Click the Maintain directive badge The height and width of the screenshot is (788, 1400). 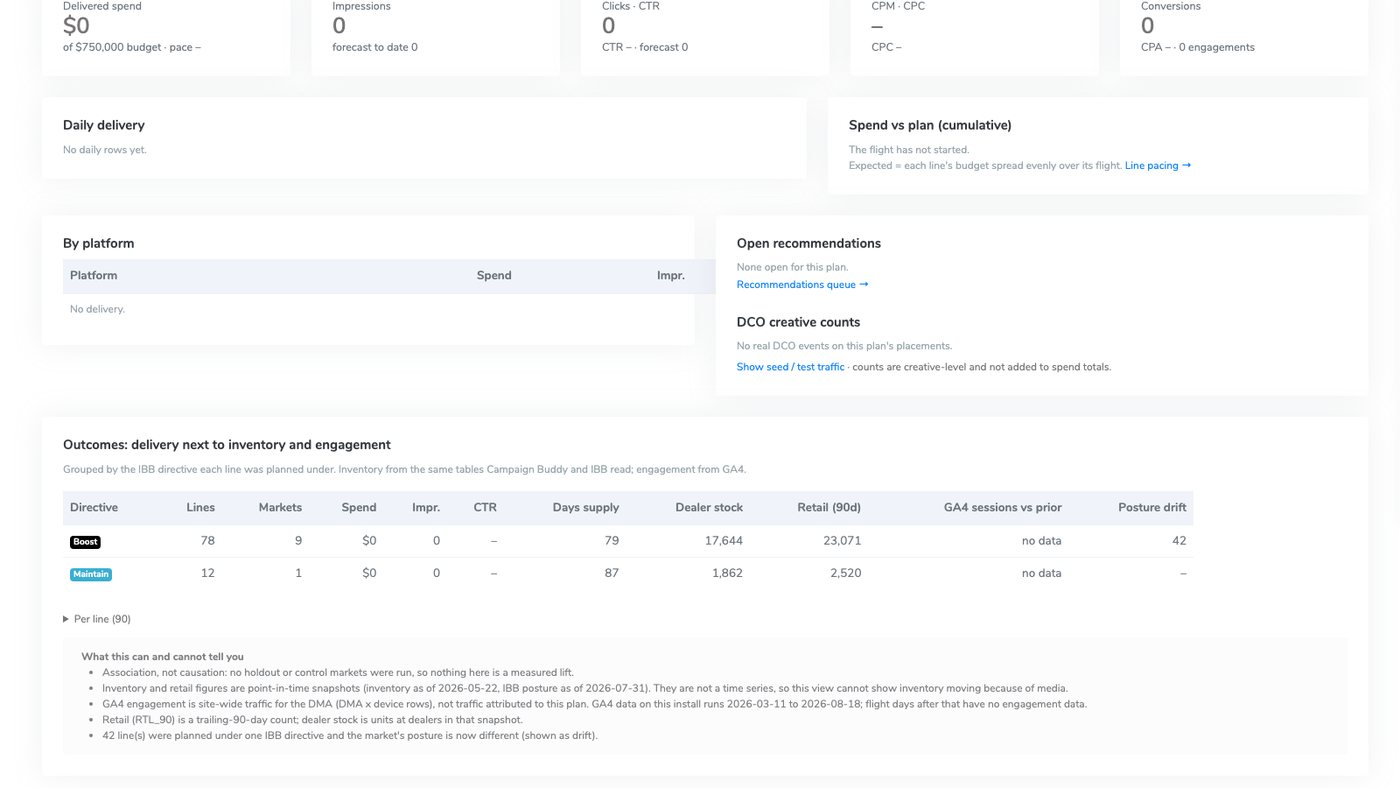(x=91, y=574)
